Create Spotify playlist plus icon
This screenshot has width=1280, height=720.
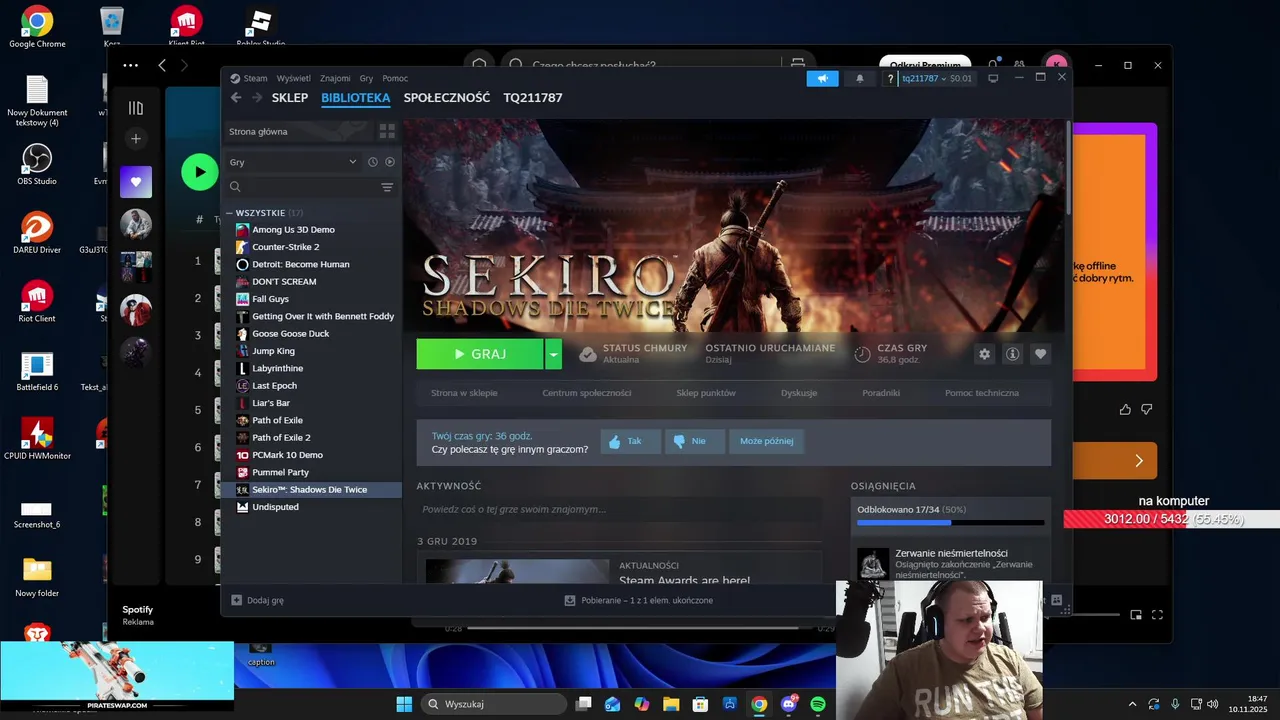[x=136, y=138]
